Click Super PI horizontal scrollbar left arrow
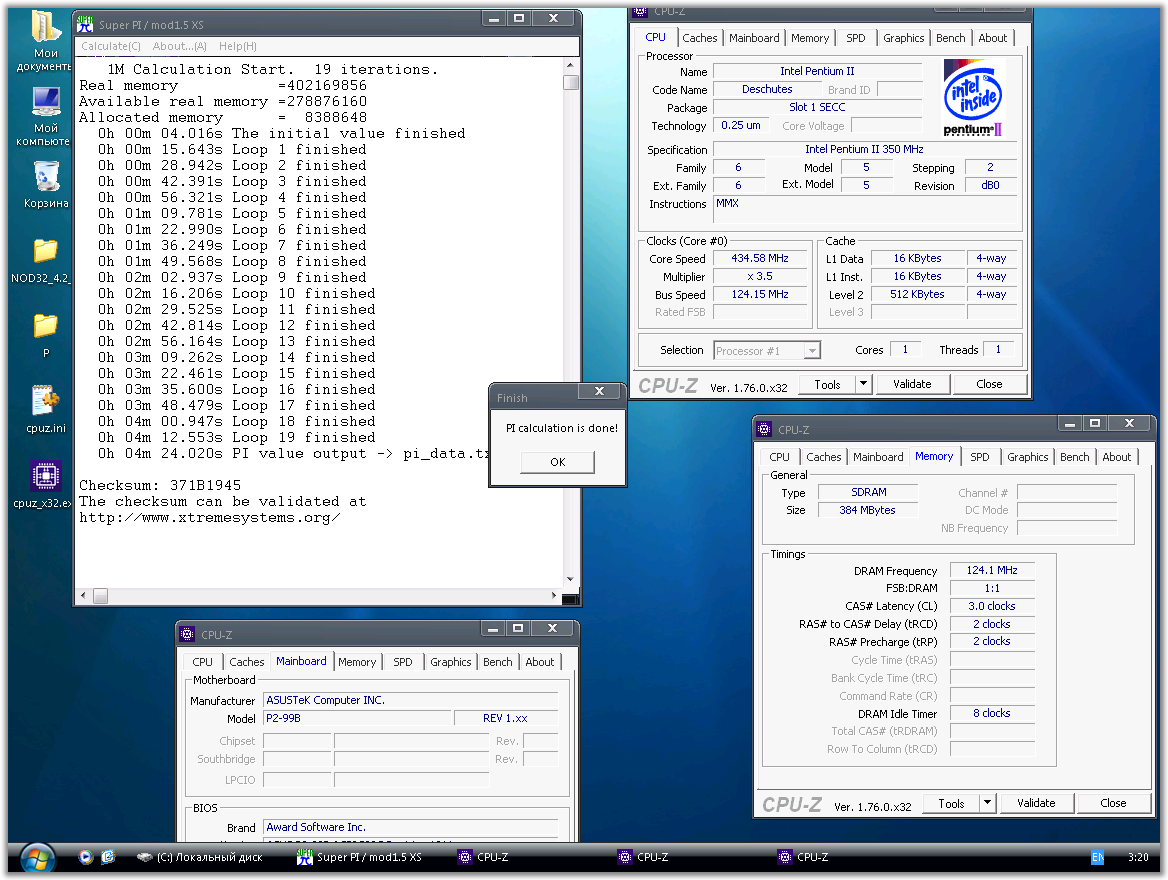 pyautogui.click(x=83, y=595)
